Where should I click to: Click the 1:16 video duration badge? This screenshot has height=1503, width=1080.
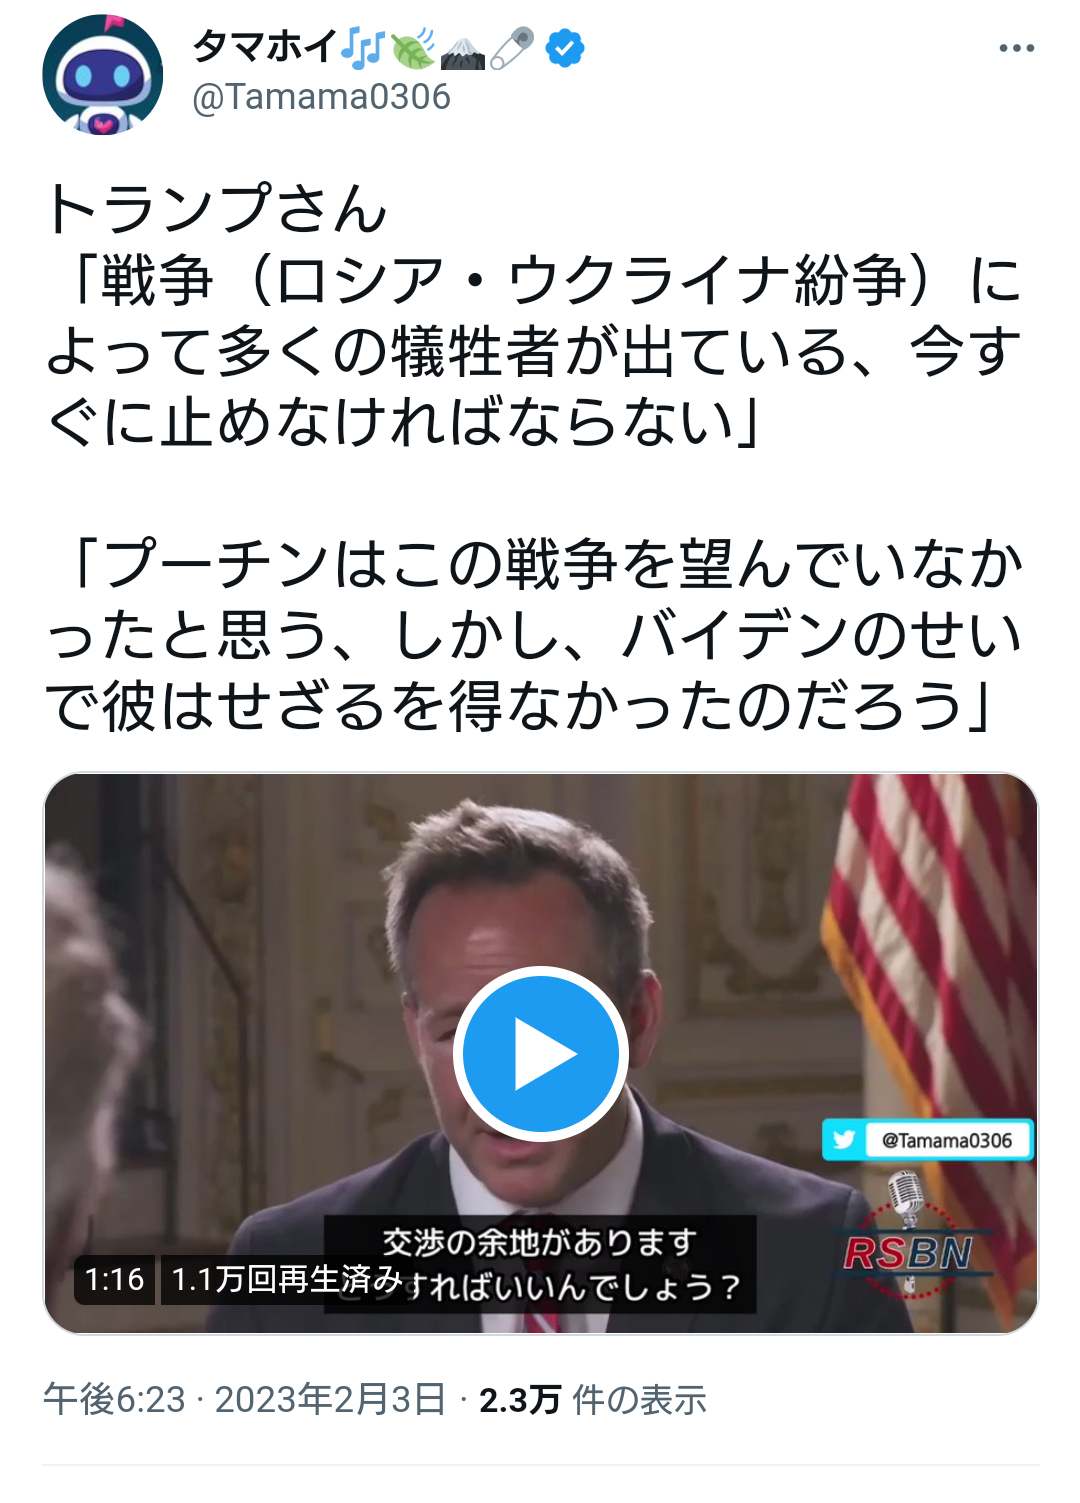tap(114, 1279)
